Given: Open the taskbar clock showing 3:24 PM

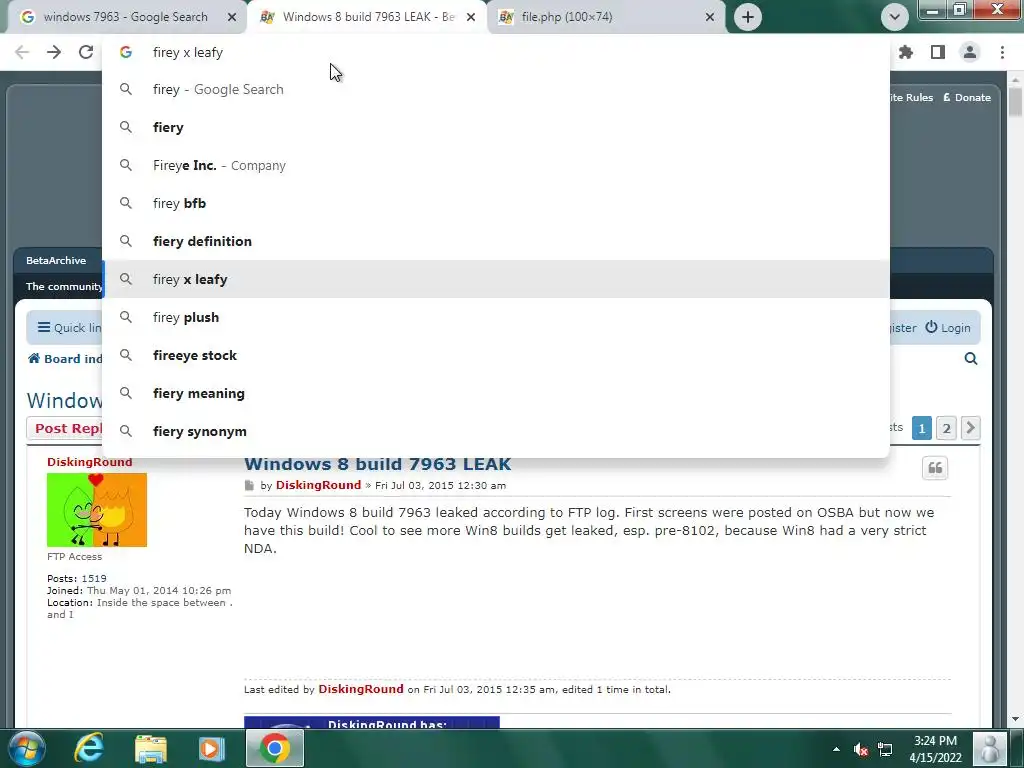Looking at the screenshot, I should [x=935, y=749].
